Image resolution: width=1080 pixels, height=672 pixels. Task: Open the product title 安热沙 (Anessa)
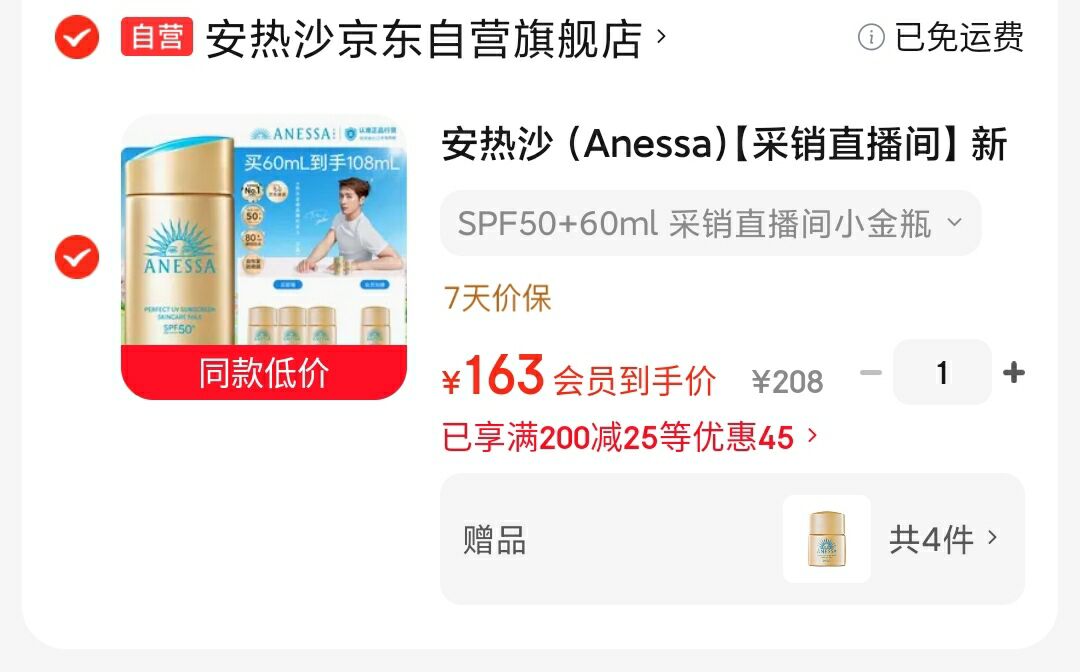[724, 144]
